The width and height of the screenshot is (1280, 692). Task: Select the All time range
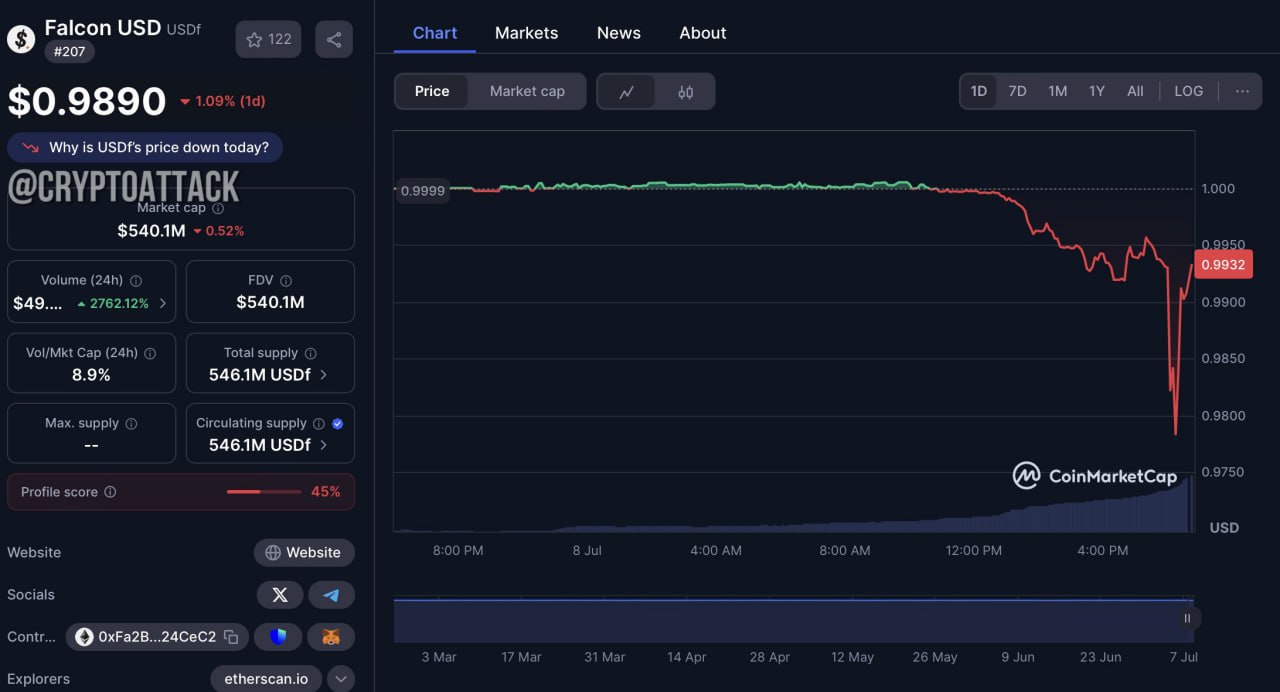1135,91
